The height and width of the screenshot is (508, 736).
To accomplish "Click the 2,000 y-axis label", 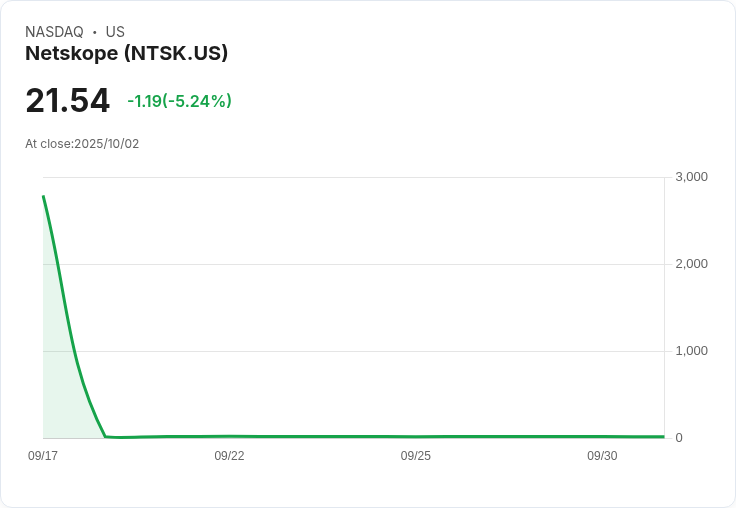I will coord(691,264).
